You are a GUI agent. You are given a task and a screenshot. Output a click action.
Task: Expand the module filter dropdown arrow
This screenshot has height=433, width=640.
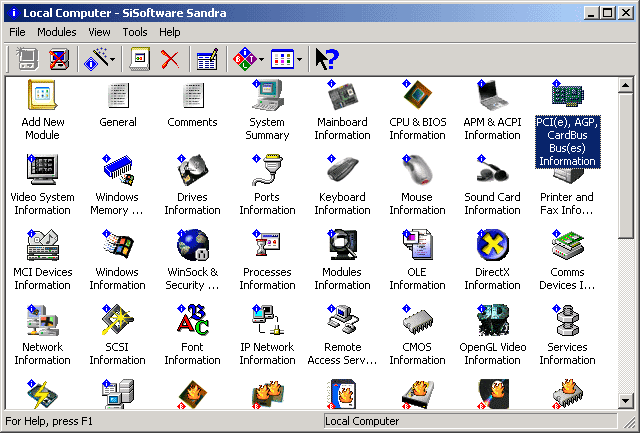pyautogui.click(x=261, y=59)
